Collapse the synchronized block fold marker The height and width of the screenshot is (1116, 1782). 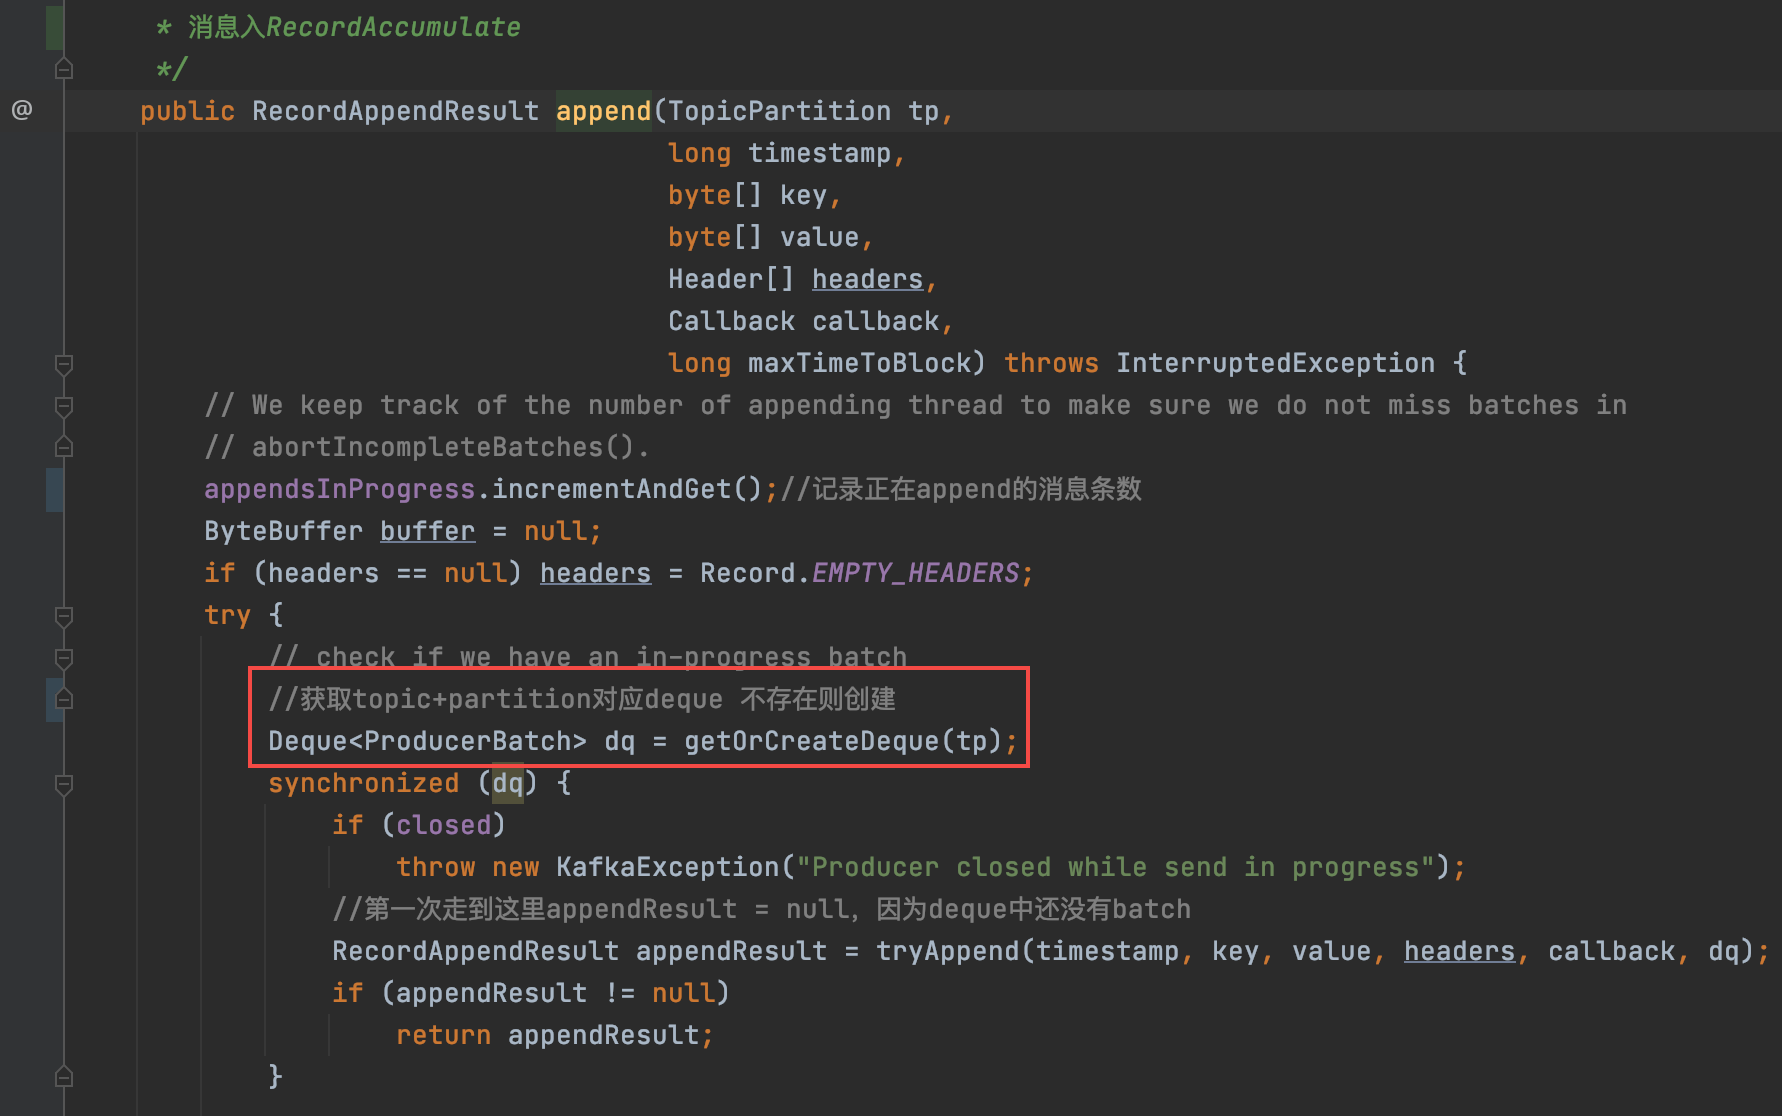tap(64, 784)
